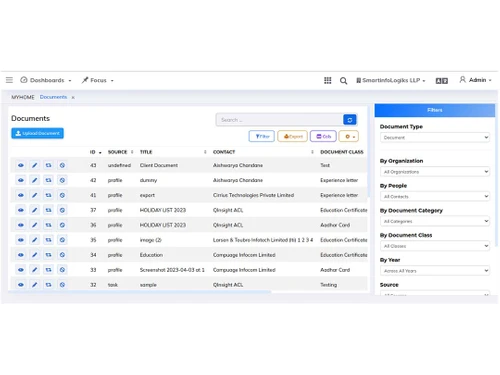Click the swap icon for document 43
500x375 pixels.
(48, 165)
